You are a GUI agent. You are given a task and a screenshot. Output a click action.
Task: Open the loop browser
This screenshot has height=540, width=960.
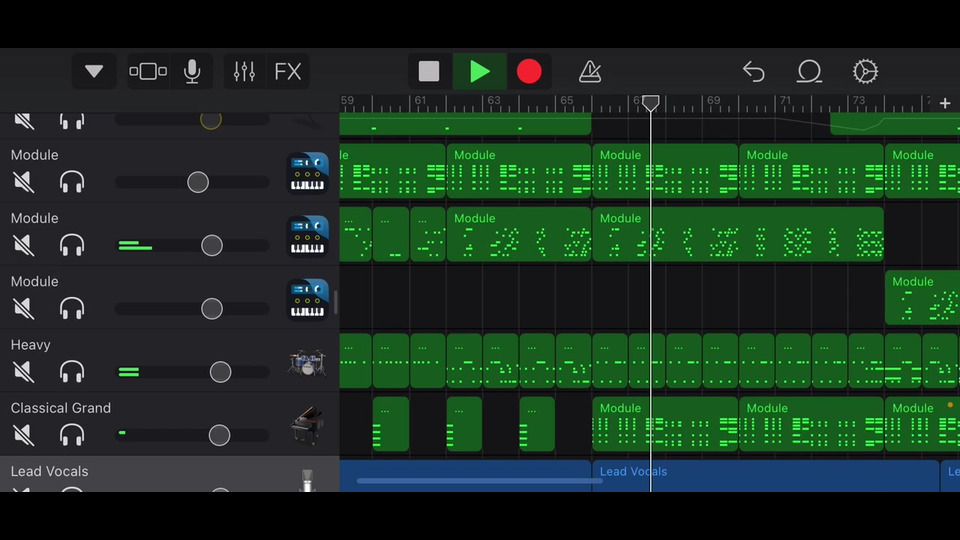coord(809,72)
